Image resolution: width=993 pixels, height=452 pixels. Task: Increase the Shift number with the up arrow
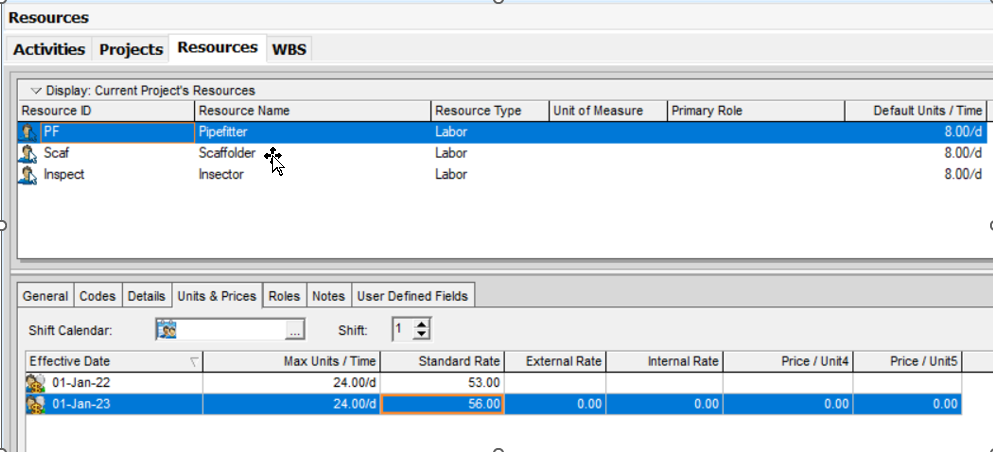422,324
